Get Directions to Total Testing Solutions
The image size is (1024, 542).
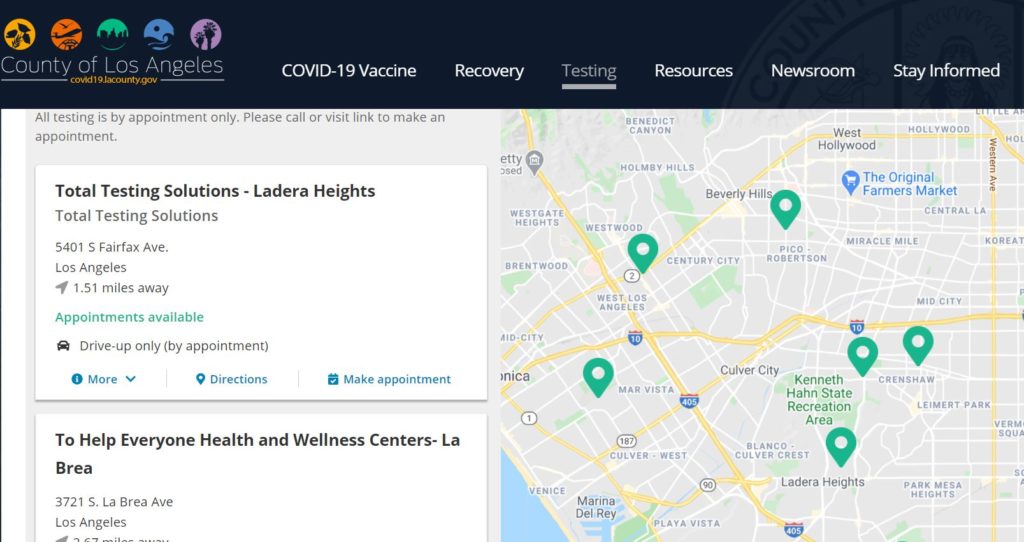(232, 379)
